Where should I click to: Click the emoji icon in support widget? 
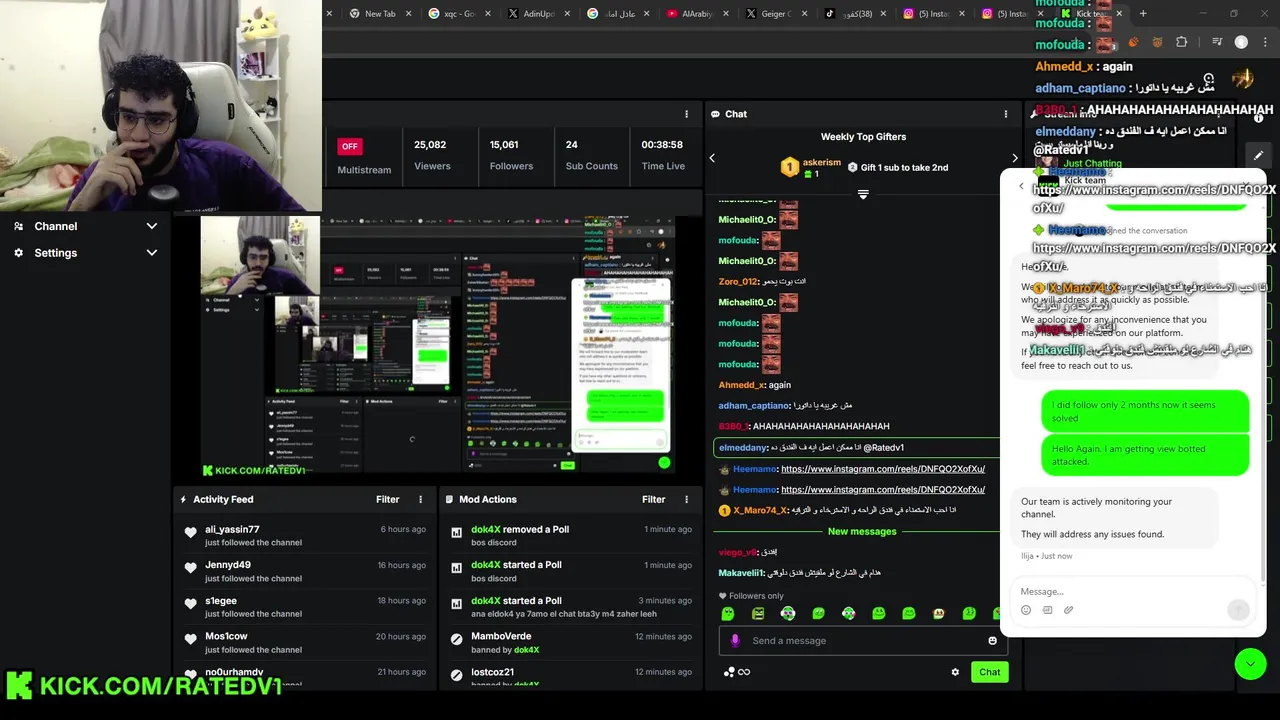pos(1026,610)
